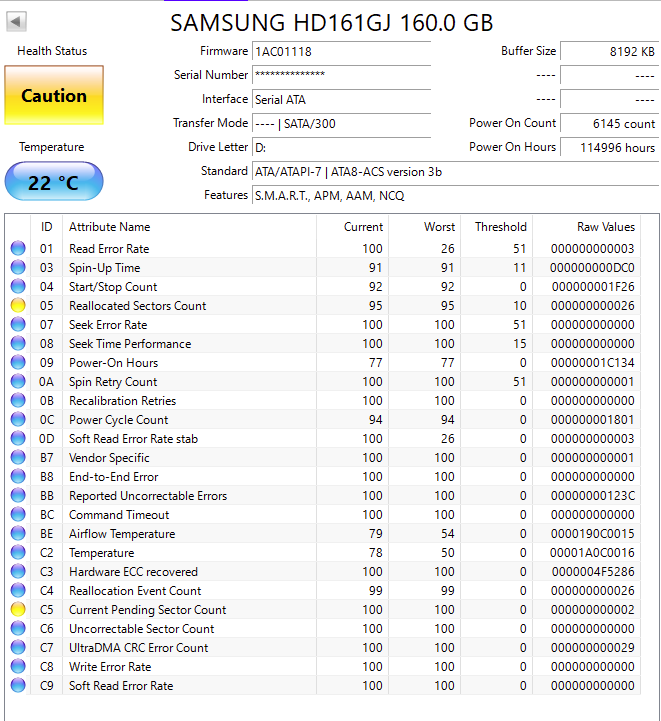Viewport: 661px width, 721px height.
Task: Click the blue status icon for Seek Error Rate
Action: [18, 324]
